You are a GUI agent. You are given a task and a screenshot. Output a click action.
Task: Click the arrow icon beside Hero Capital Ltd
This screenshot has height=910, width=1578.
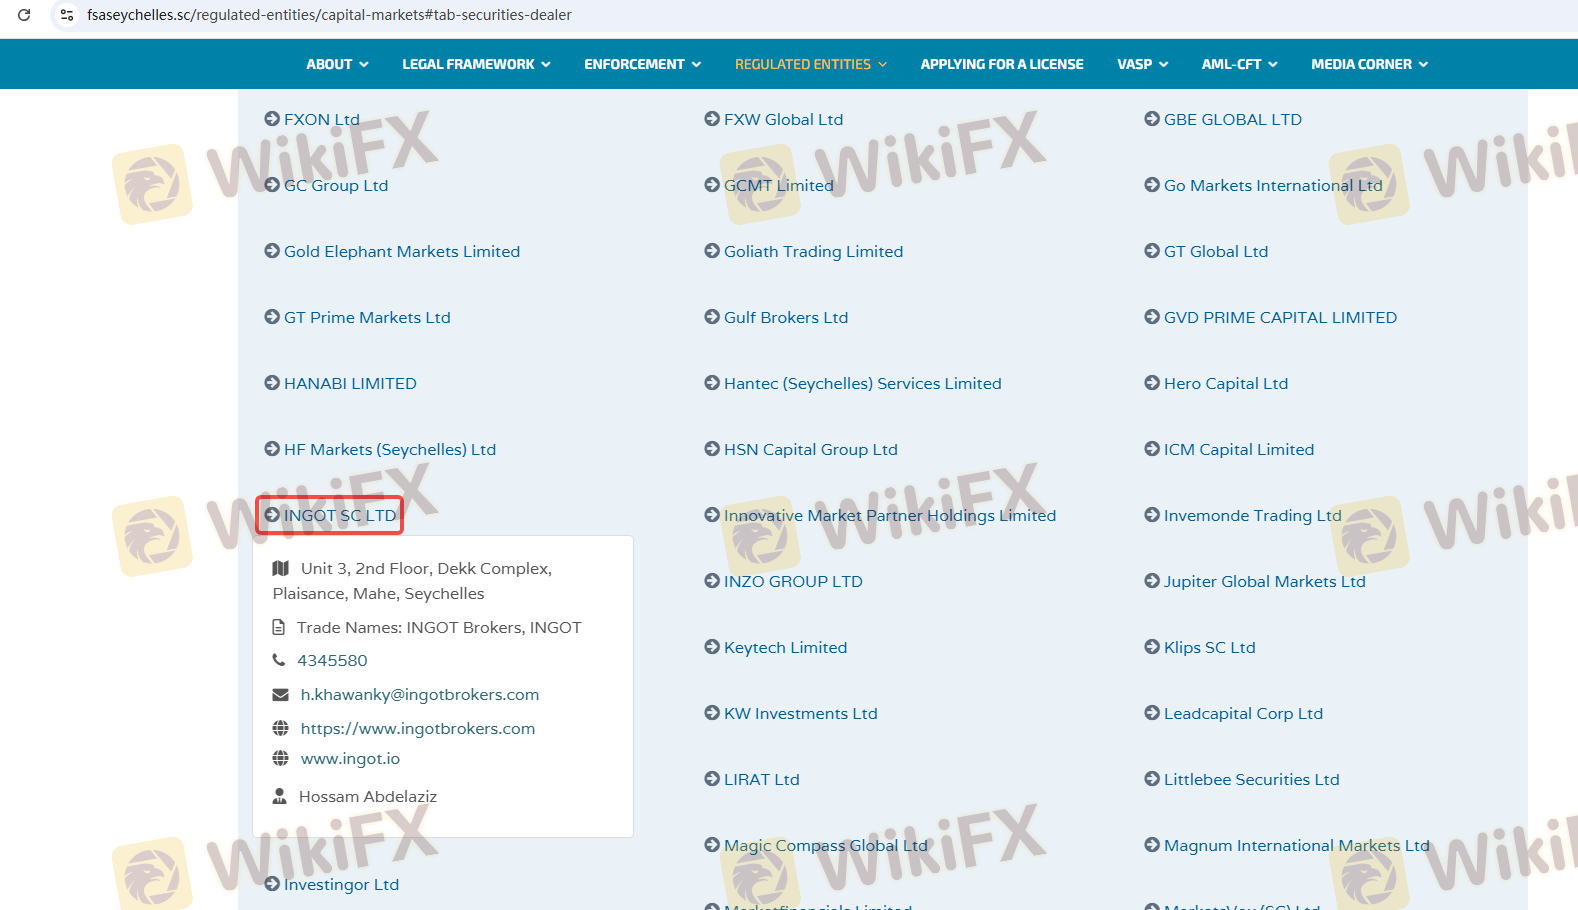1152,383
